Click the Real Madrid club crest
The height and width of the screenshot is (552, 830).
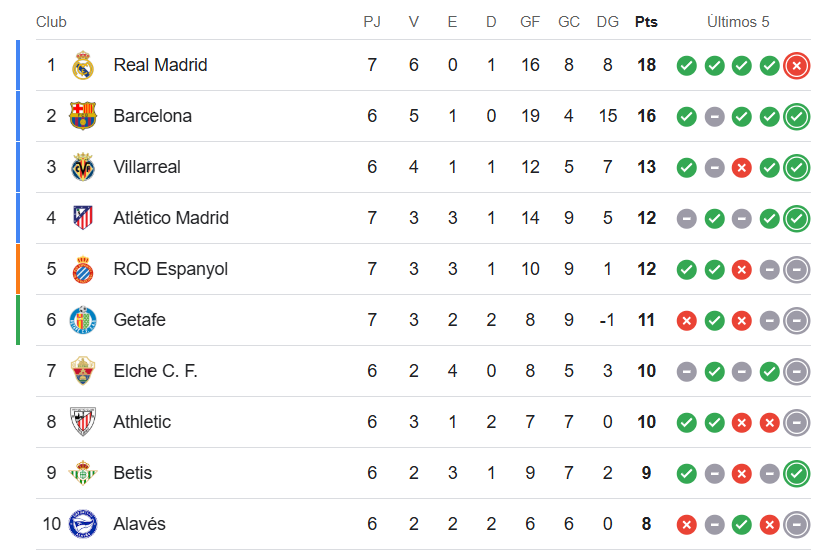83,66
